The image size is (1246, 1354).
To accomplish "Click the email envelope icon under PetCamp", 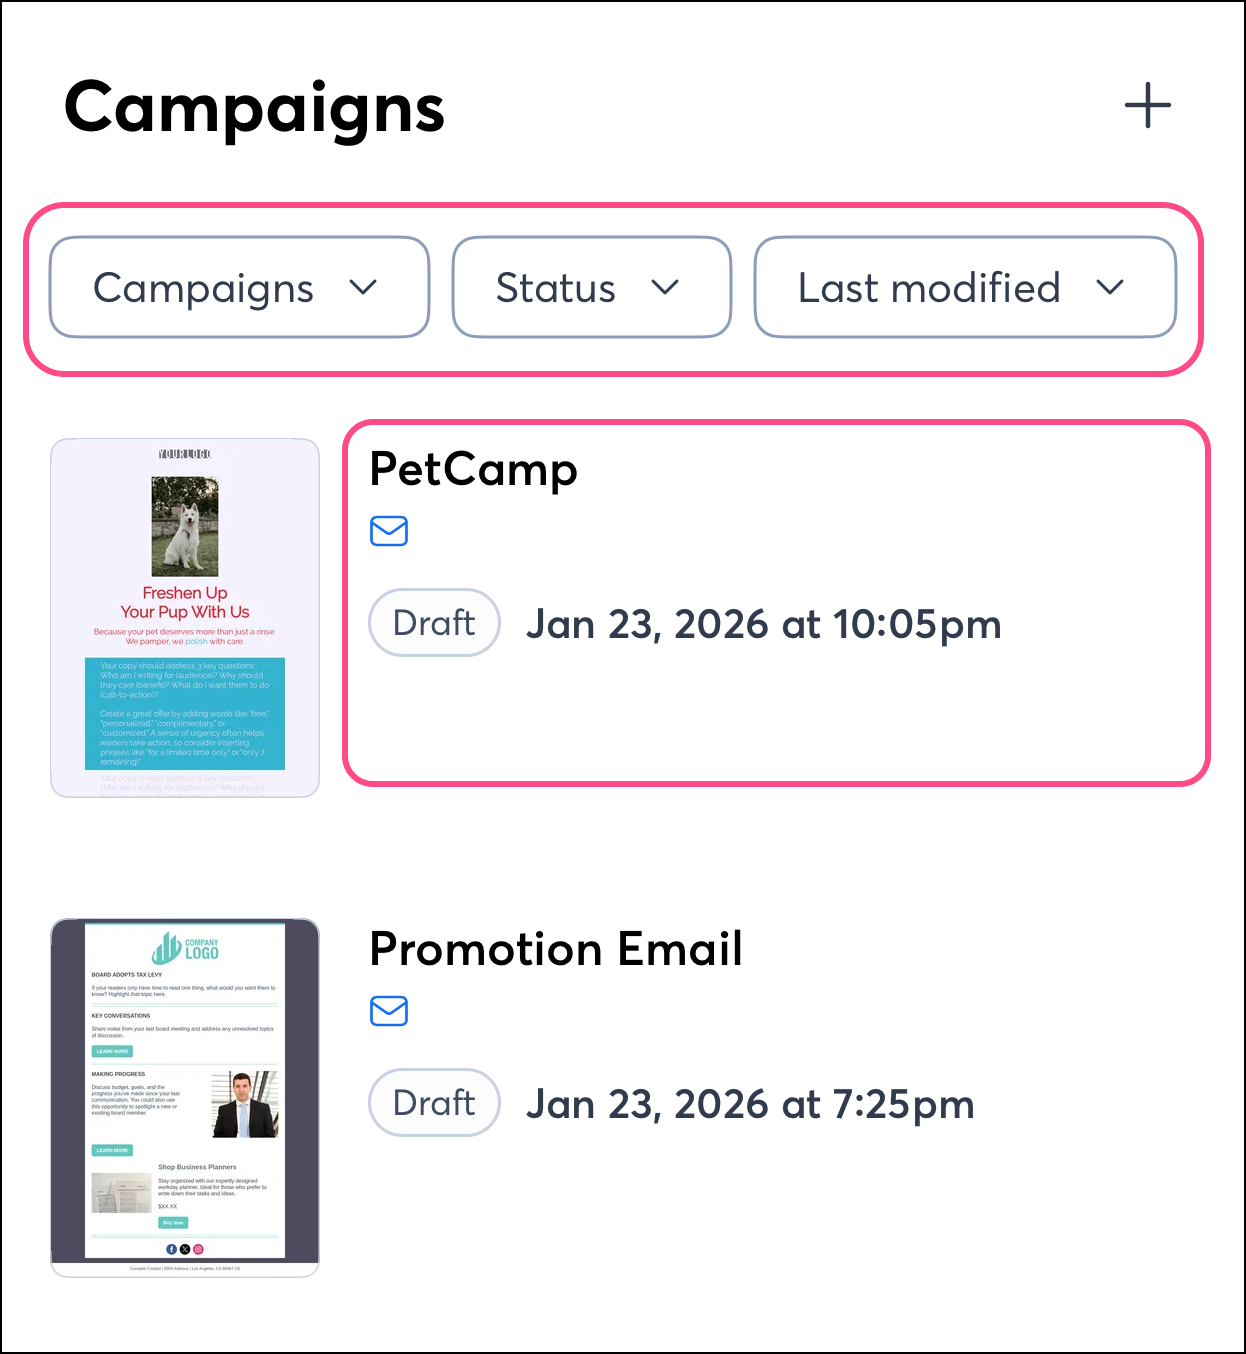I will [389, 531].
